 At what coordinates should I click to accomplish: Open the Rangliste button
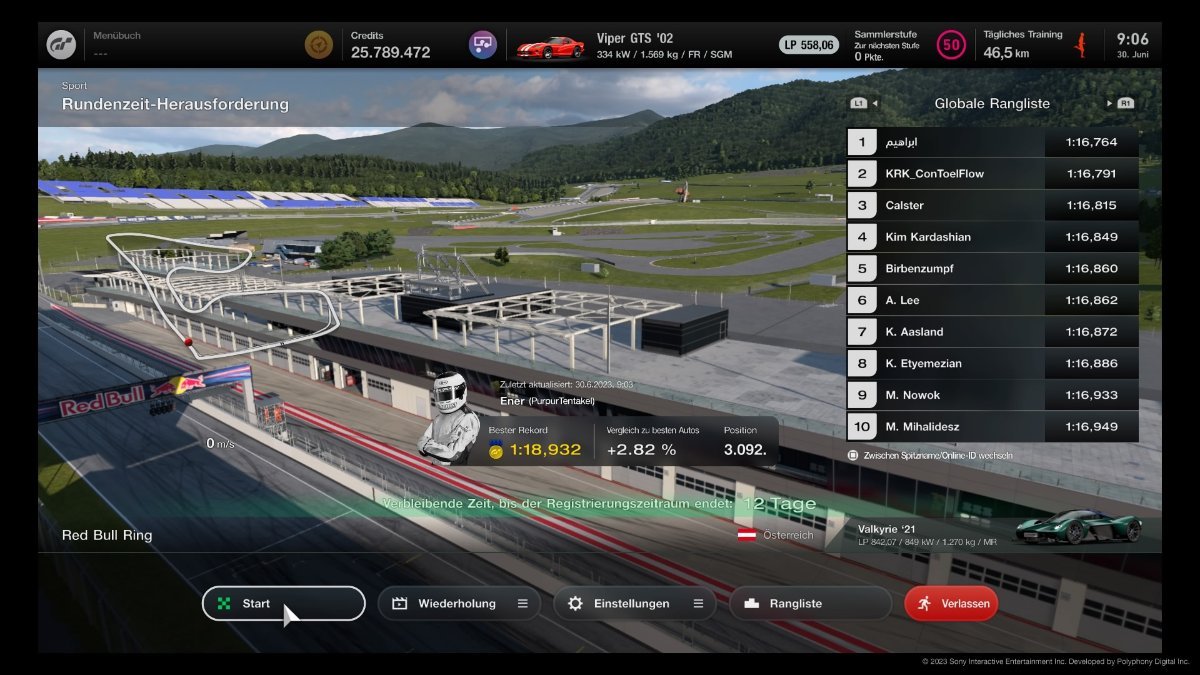810,603
